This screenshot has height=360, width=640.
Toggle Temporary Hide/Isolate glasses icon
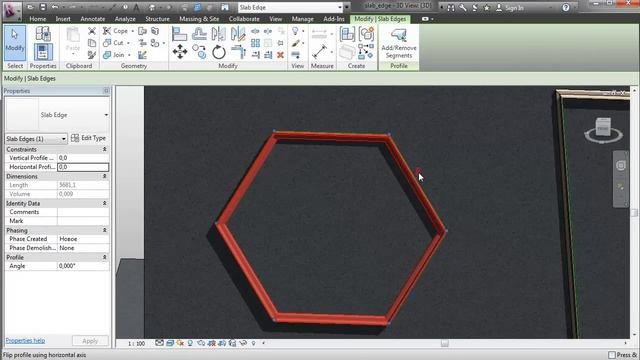243,343
